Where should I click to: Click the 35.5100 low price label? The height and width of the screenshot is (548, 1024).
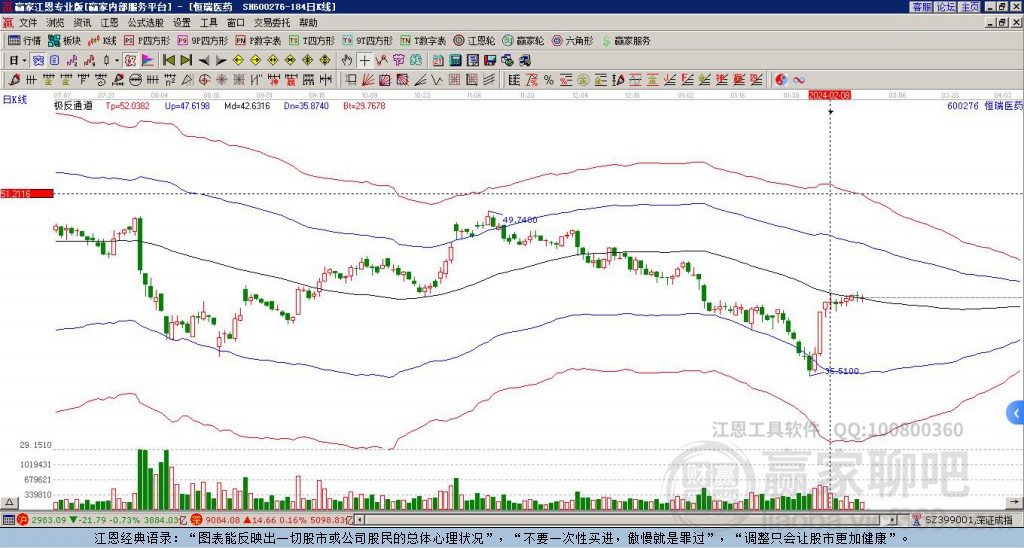[x=842, y=371]
